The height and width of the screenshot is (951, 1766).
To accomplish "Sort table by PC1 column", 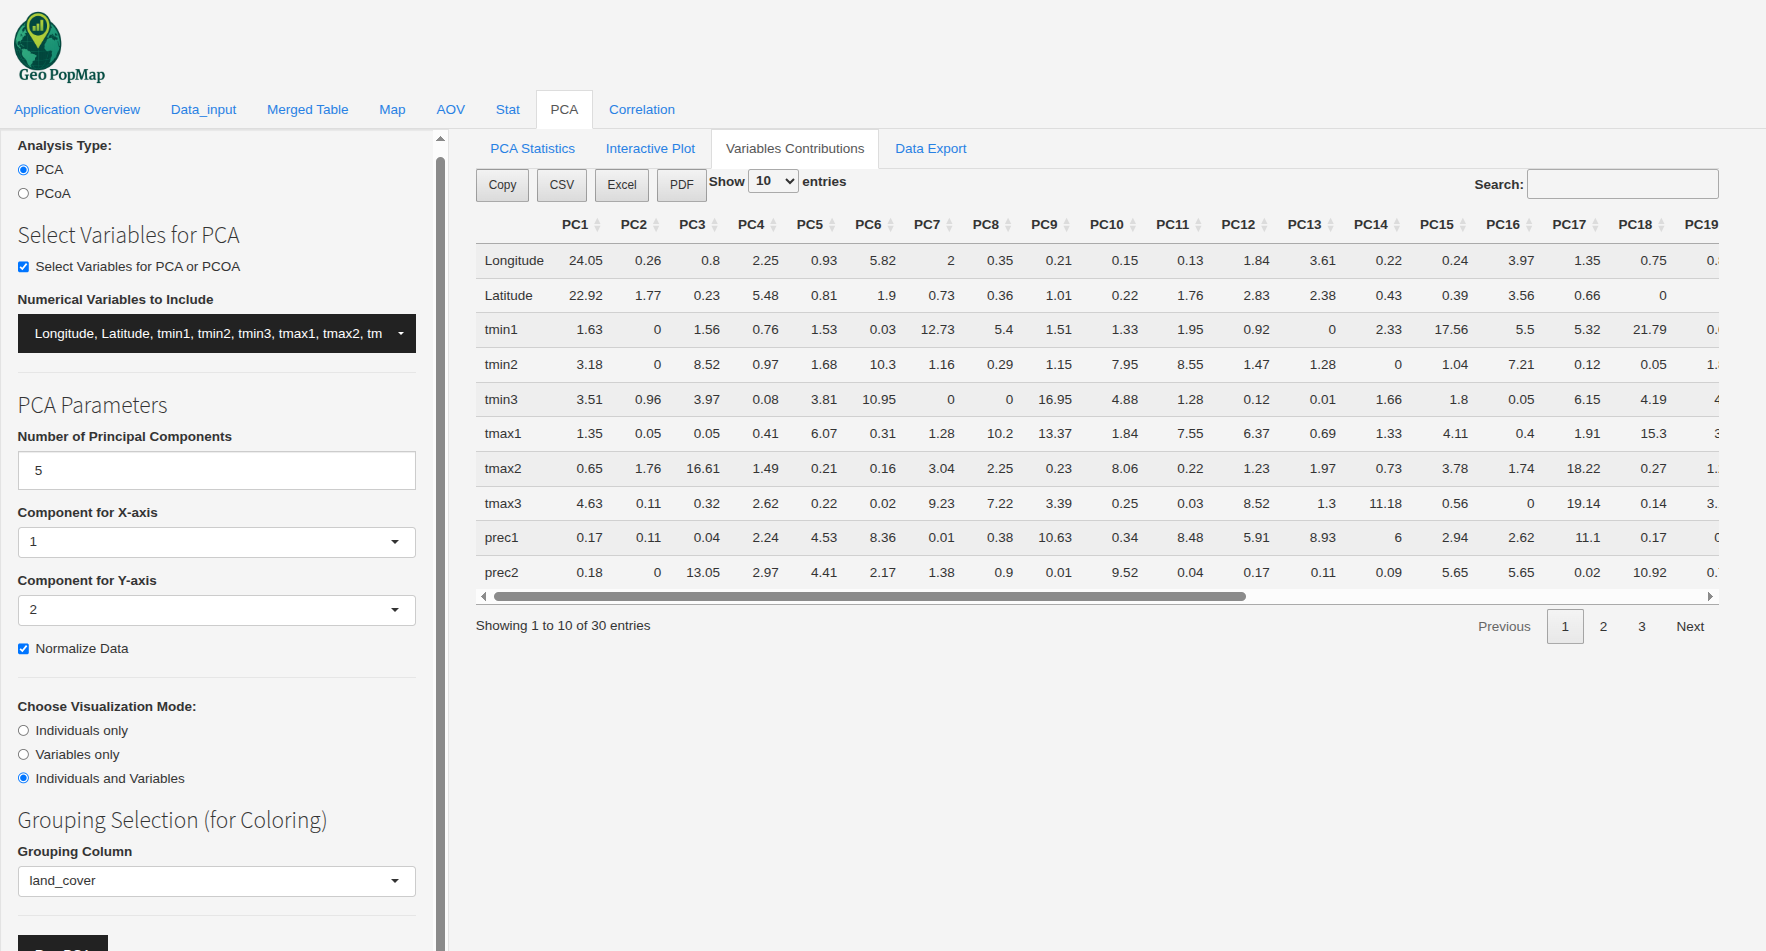I will pos(581,225).
